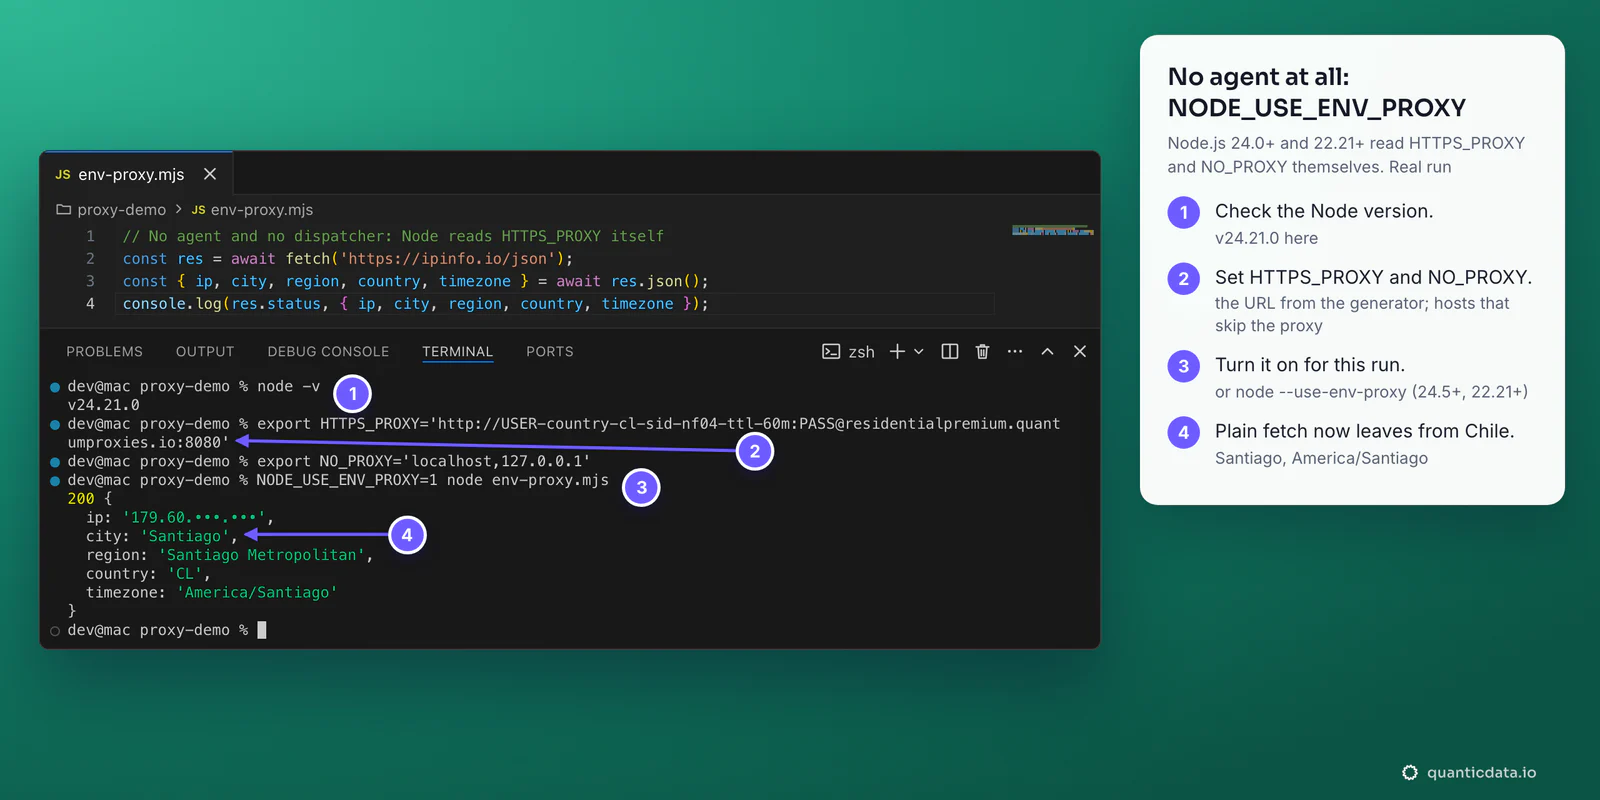This screenshot has width=1600, height=800.
Task: Click the 'Santiago Metropolitan' region value
Action: (262, 555)
